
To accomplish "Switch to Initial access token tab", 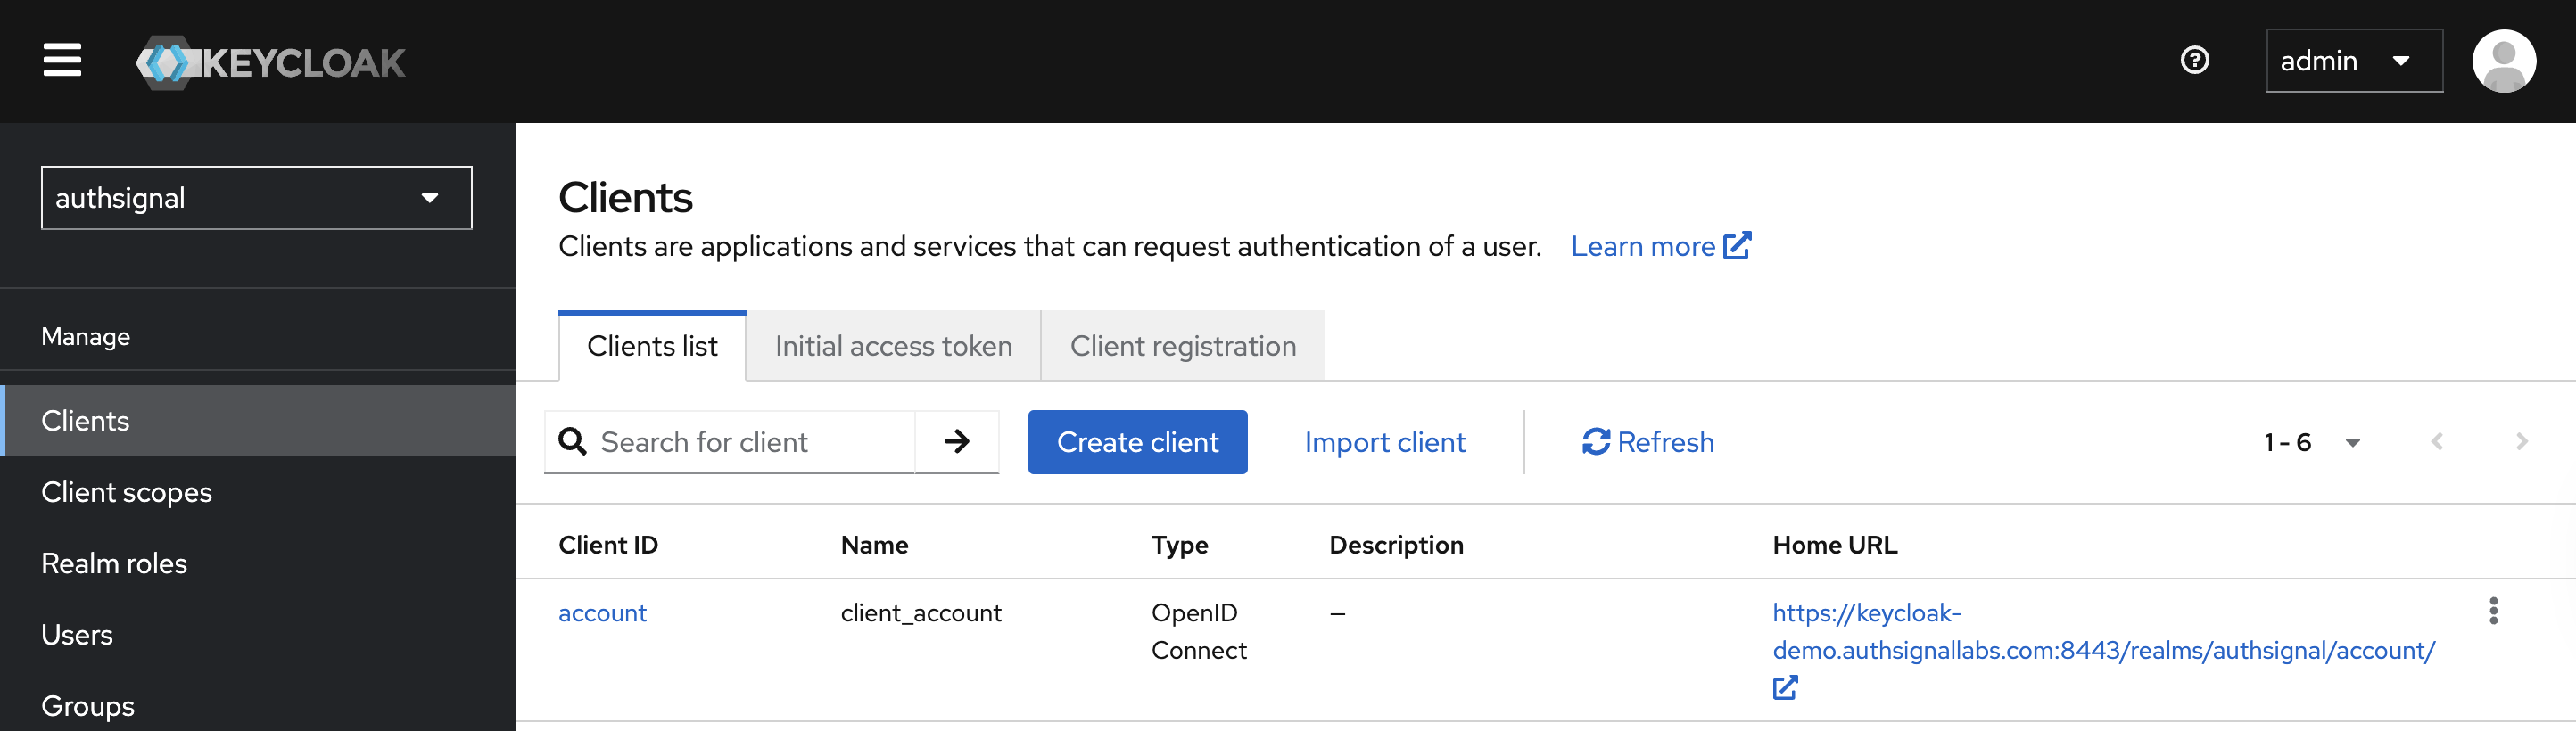I will click(893, 346).
